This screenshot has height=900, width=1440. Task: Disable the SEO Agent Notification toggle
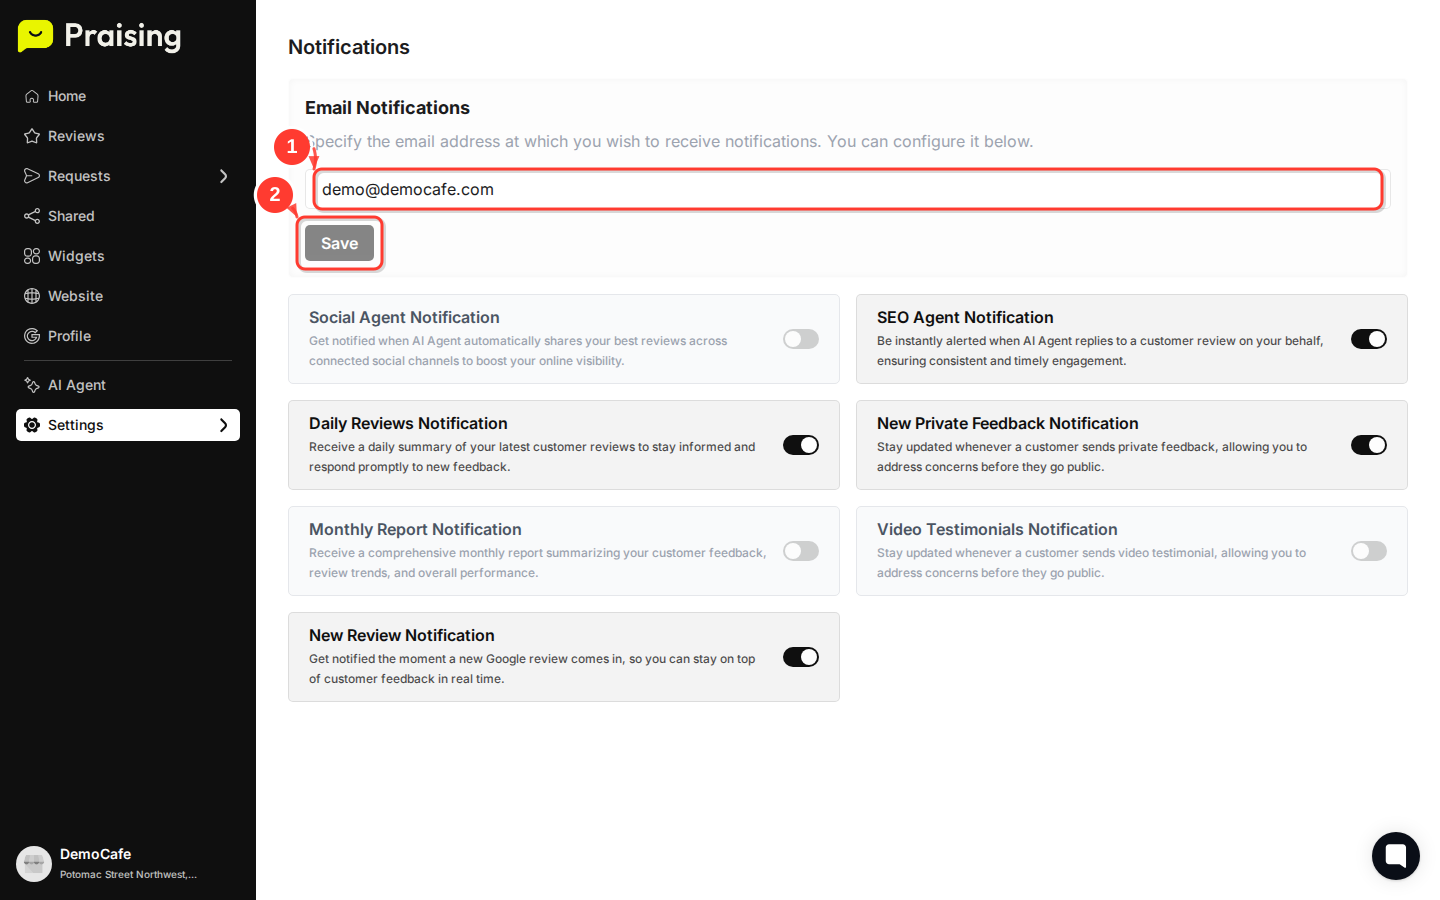1368,339
